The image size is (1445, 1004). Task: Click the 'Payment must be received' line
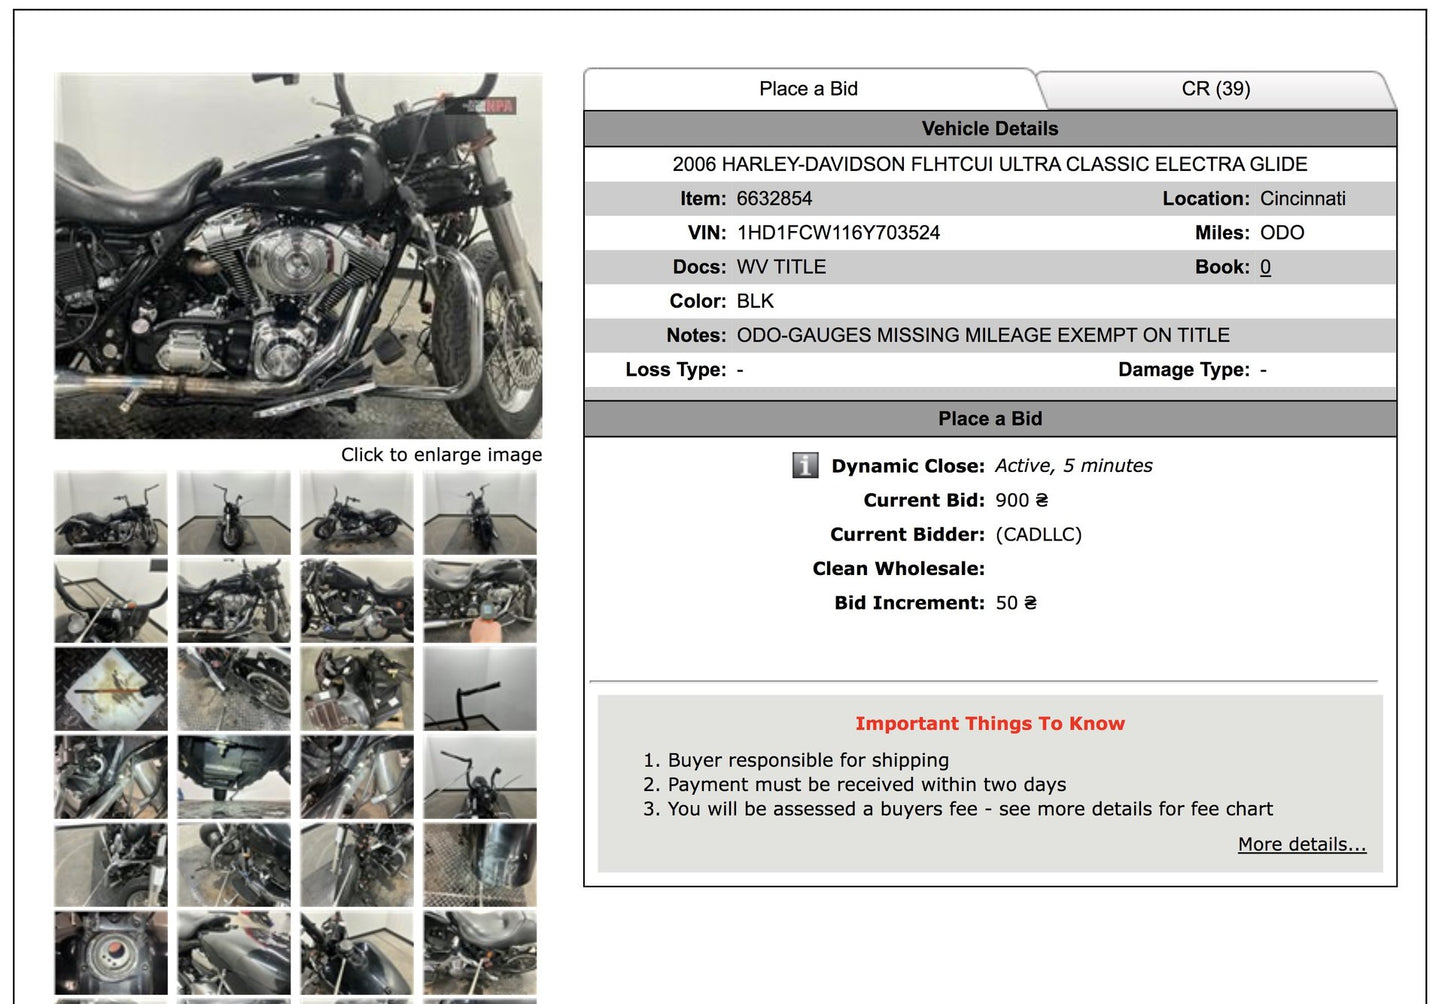point(867,785)
